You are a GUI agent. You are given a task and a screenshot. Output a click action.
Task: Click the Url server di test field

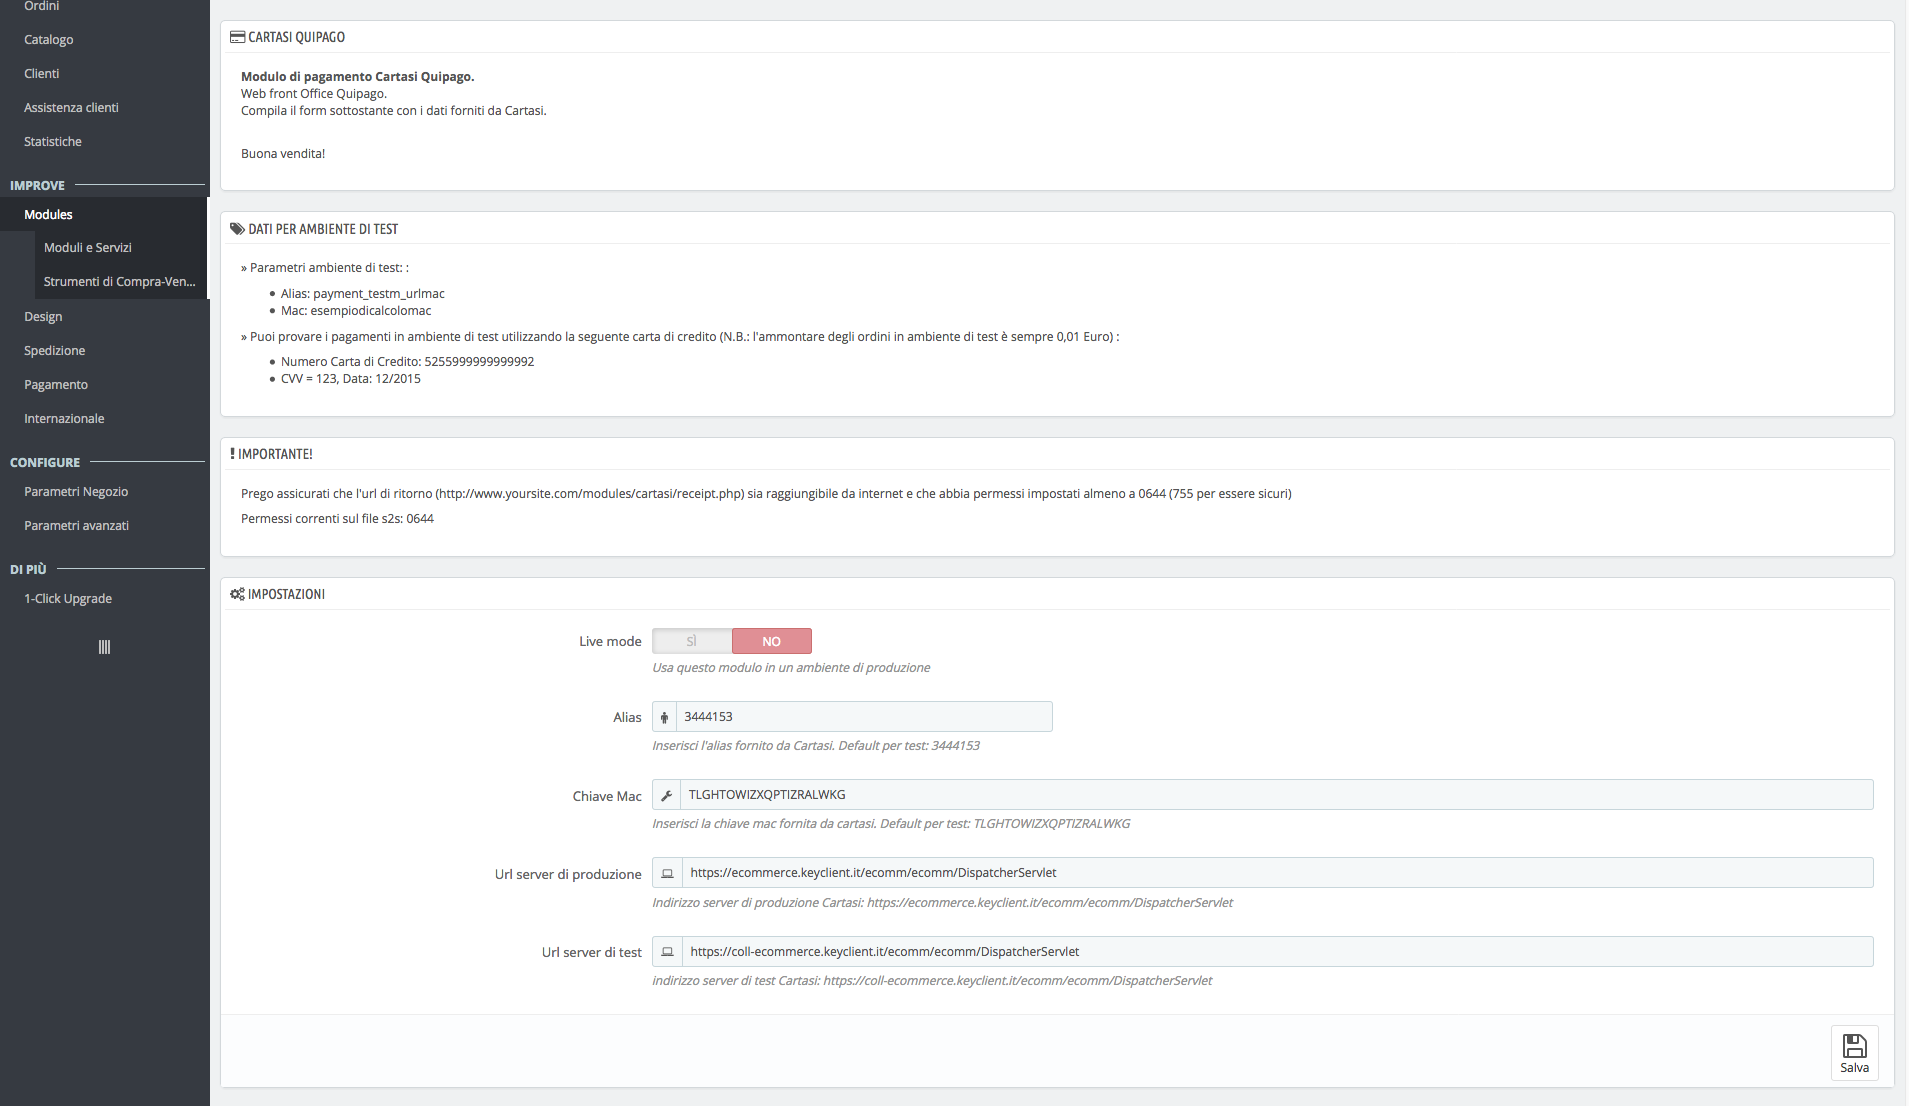[1277, 952]
